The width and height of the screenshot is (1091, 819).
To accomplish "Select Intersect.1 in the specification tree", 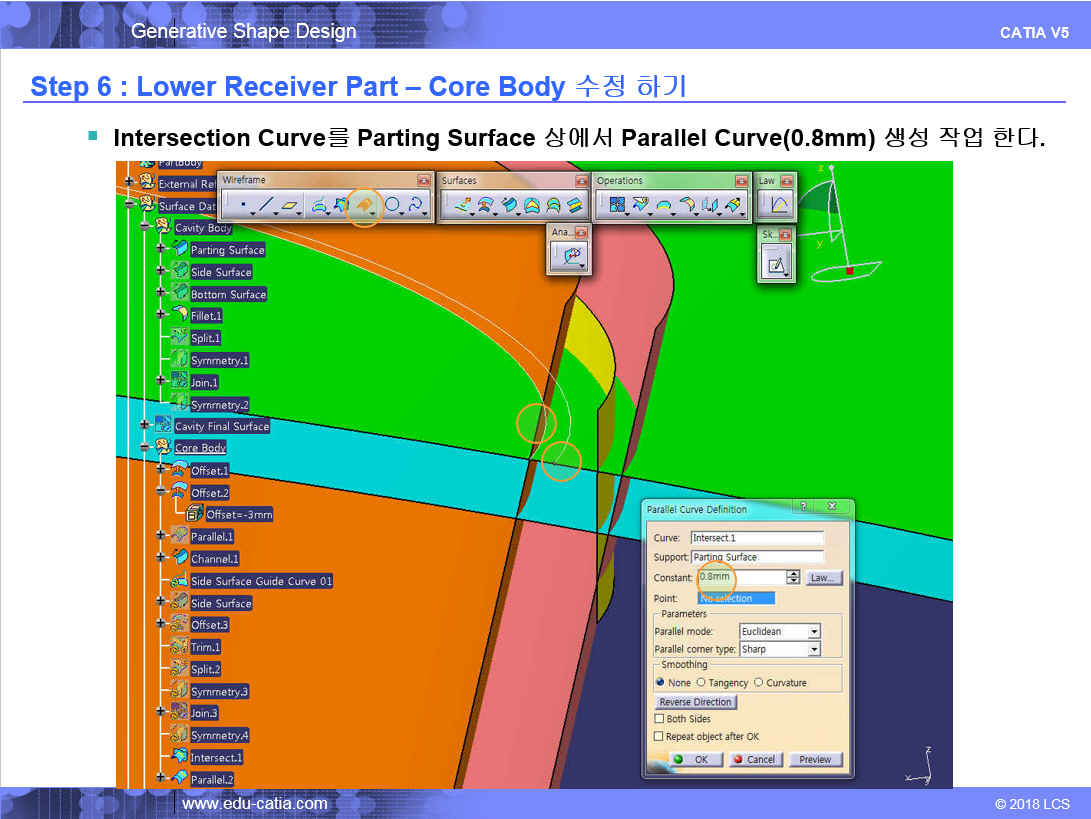I will coord(216,758).
